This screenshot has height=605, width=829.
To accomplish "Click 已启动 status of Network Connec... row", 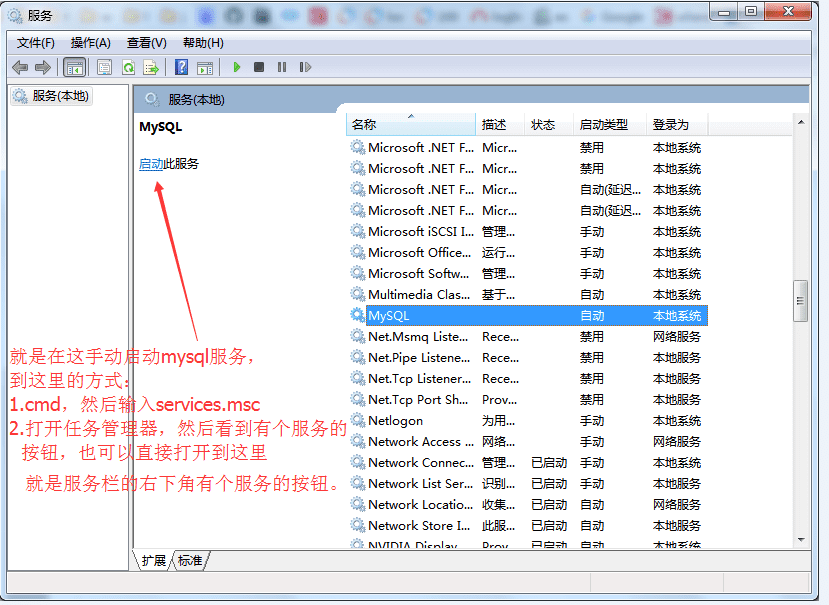I will click(x=549, y=463).
